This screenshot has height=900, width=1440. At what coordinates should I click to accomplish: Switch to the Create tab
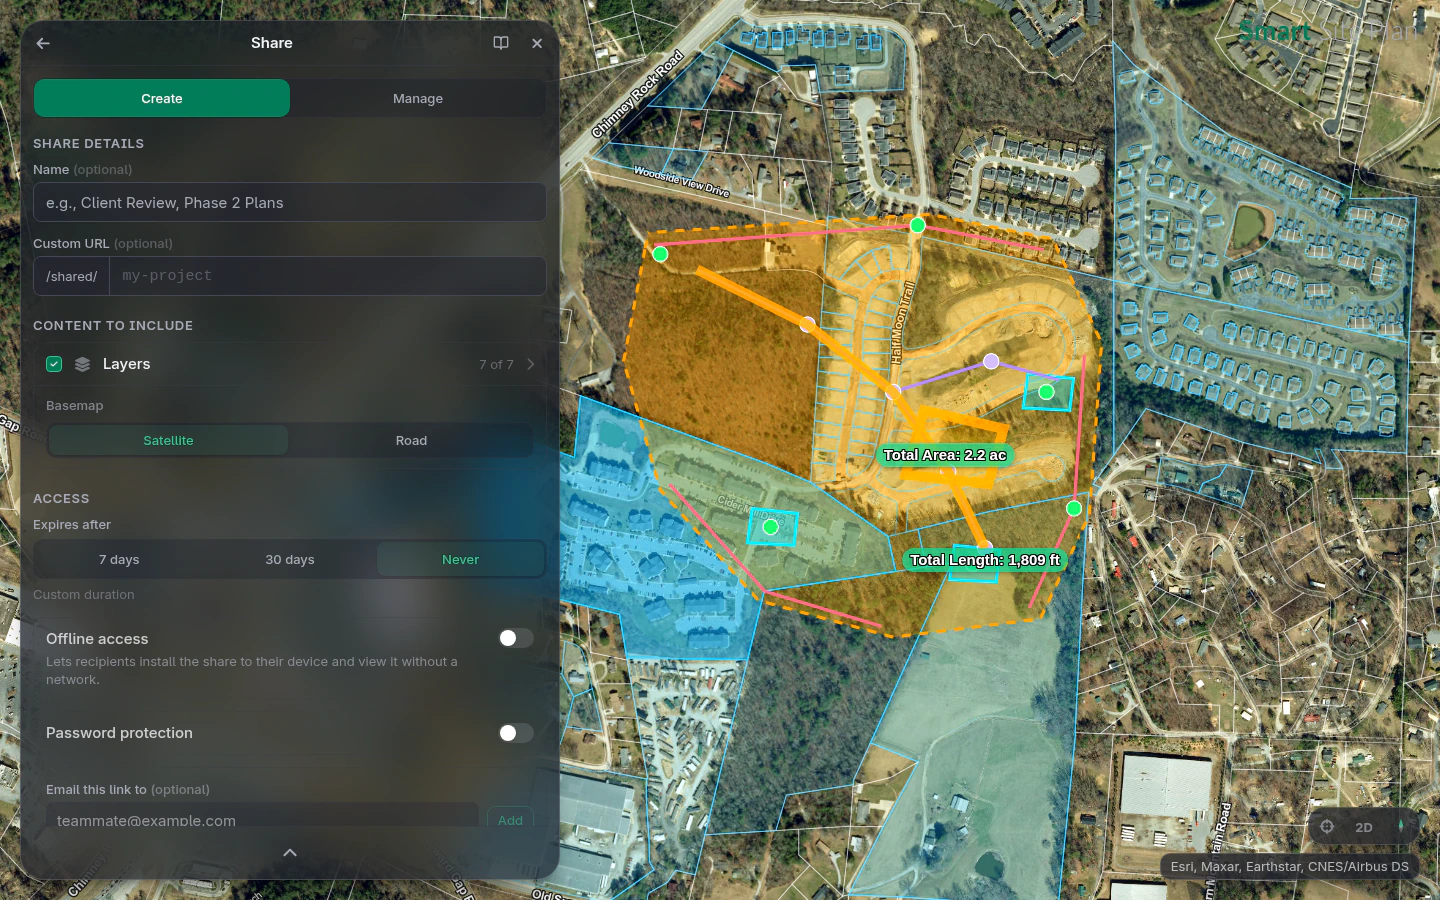[x=162, y=98]
